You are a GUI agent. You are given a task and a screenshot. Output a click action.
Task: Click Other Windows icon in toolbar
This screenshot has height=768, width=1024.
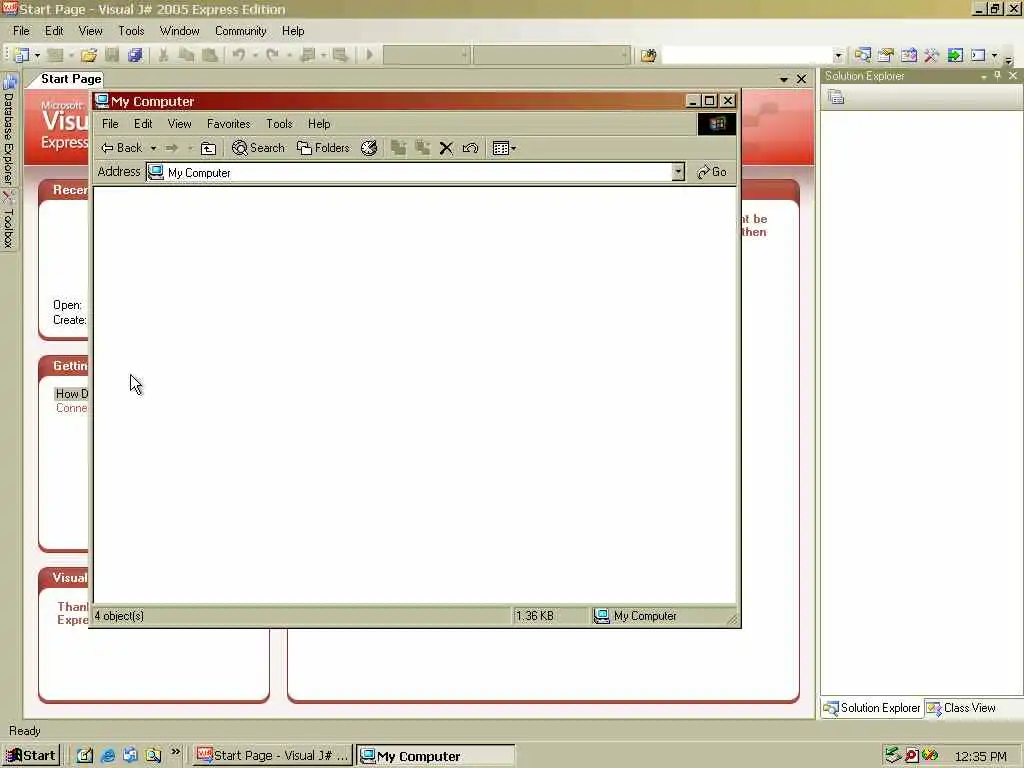pos(978,56)
